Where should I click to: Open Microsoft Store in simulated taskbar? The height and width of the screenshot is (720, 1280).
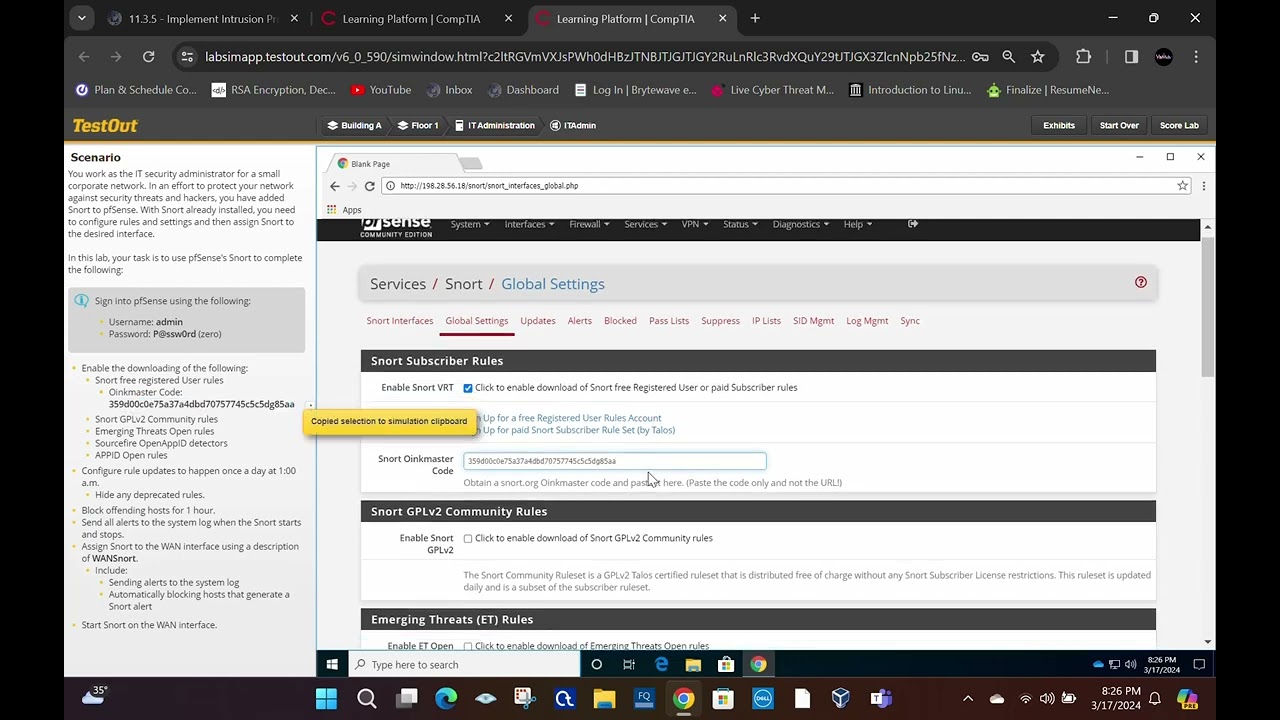coord(726,664)
